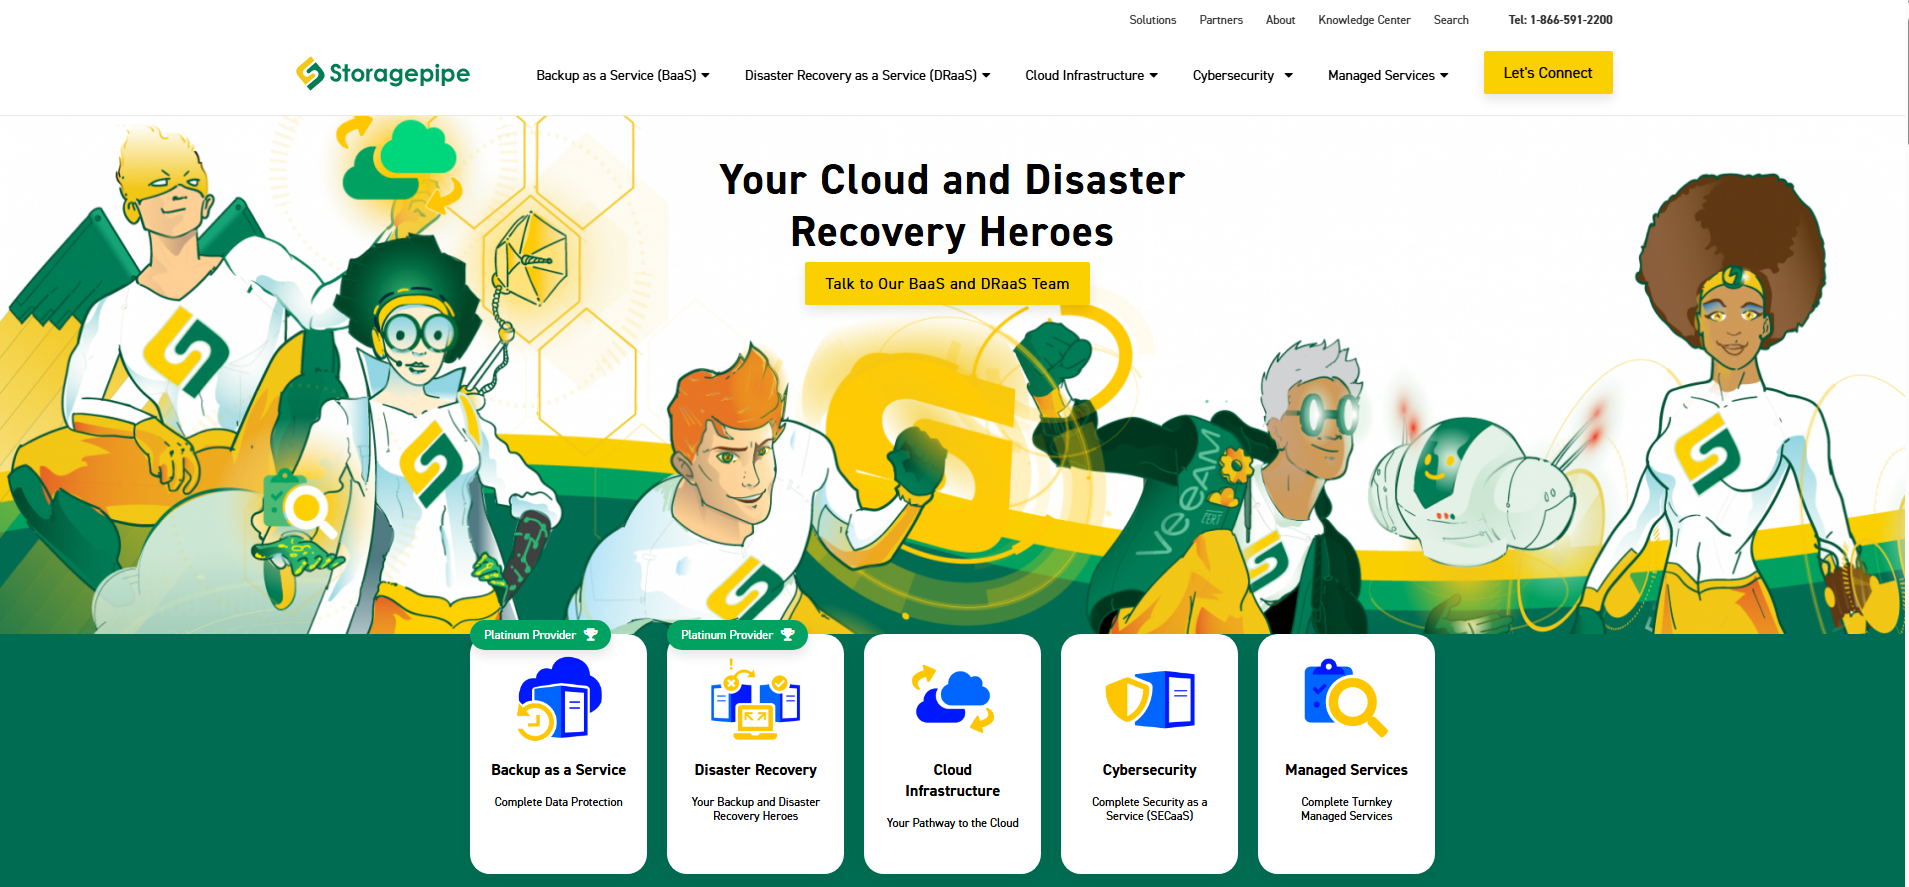Click trophy icon on Disaster Recovery Platinum badge
The width and height of the screenshot is (1909, 887).
coord(788,635)
